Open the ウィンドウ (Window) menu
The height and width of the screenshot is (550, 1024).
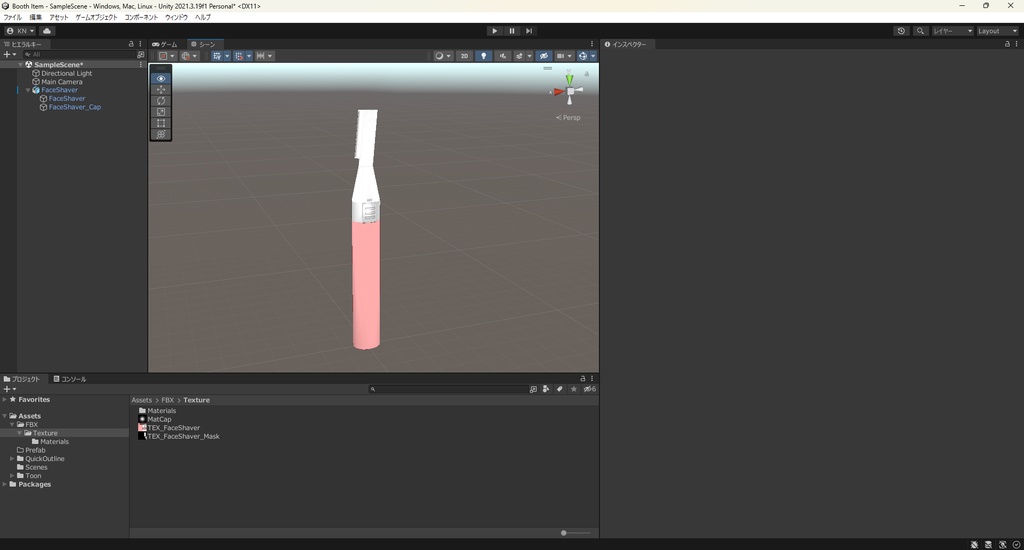pyautogui.click(x=176, y=17)
